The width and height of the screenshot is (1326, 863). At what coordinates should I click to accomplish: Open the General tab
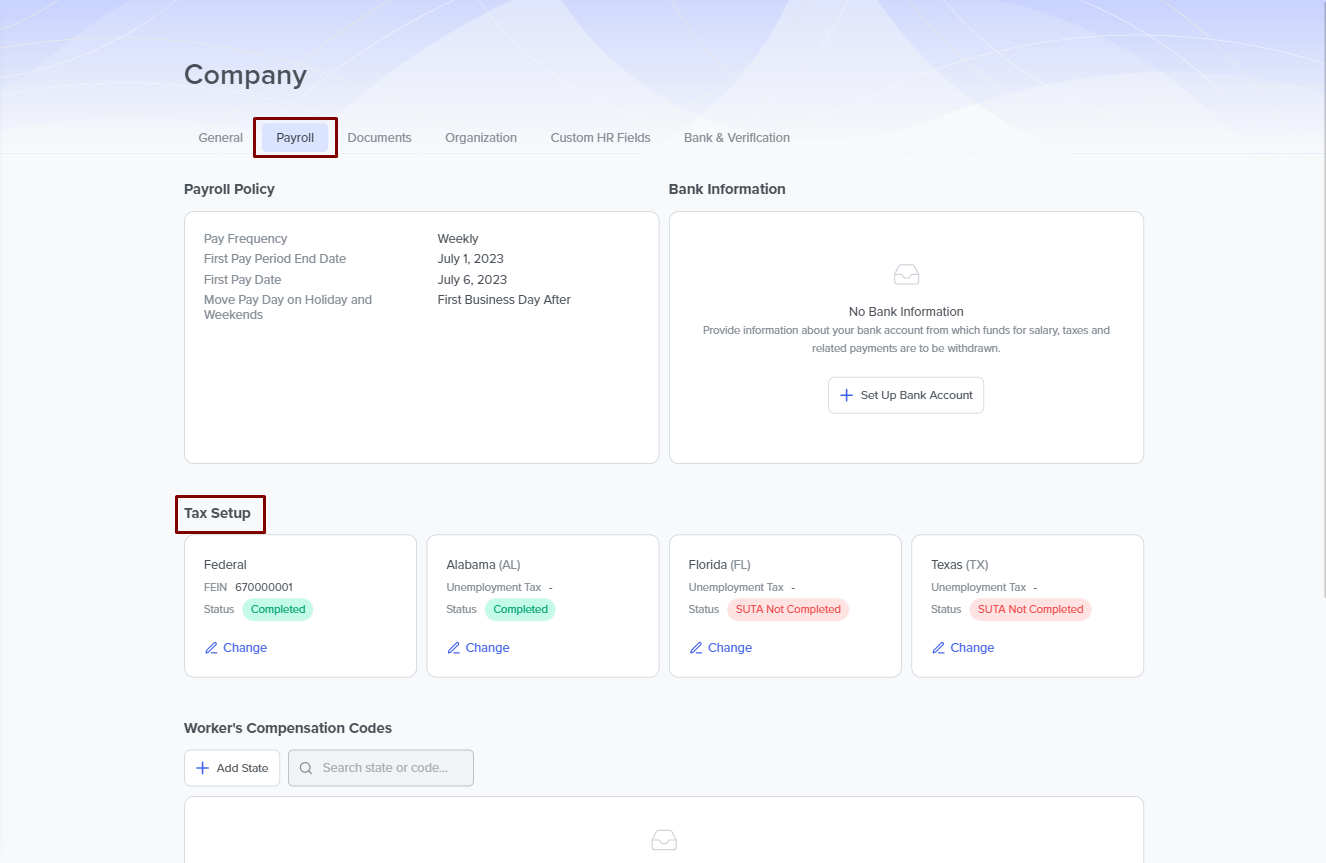coord(220,138)
